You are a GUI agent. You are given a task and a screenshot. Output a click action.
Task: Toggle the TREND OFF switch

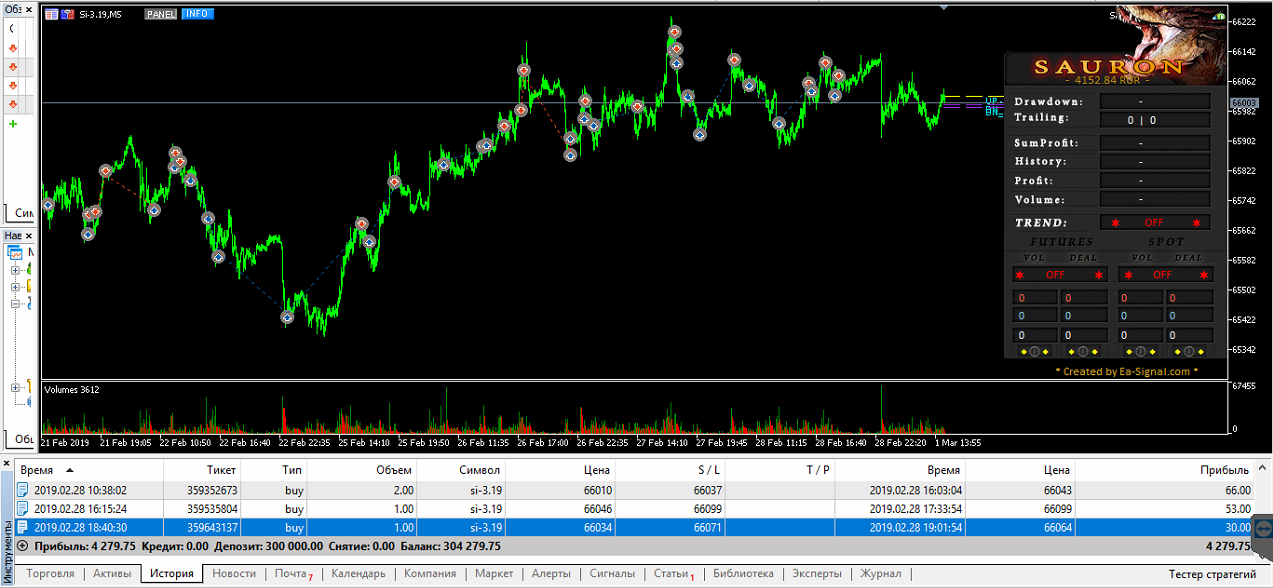coord(1155,223)
